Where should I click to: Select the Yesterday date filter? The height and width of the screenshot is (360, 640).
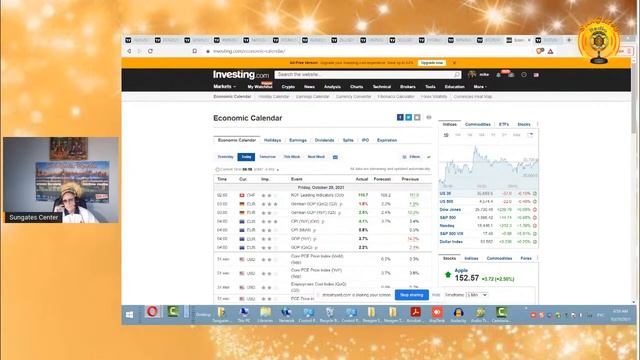pyautogui.click(x=225, y=157)
